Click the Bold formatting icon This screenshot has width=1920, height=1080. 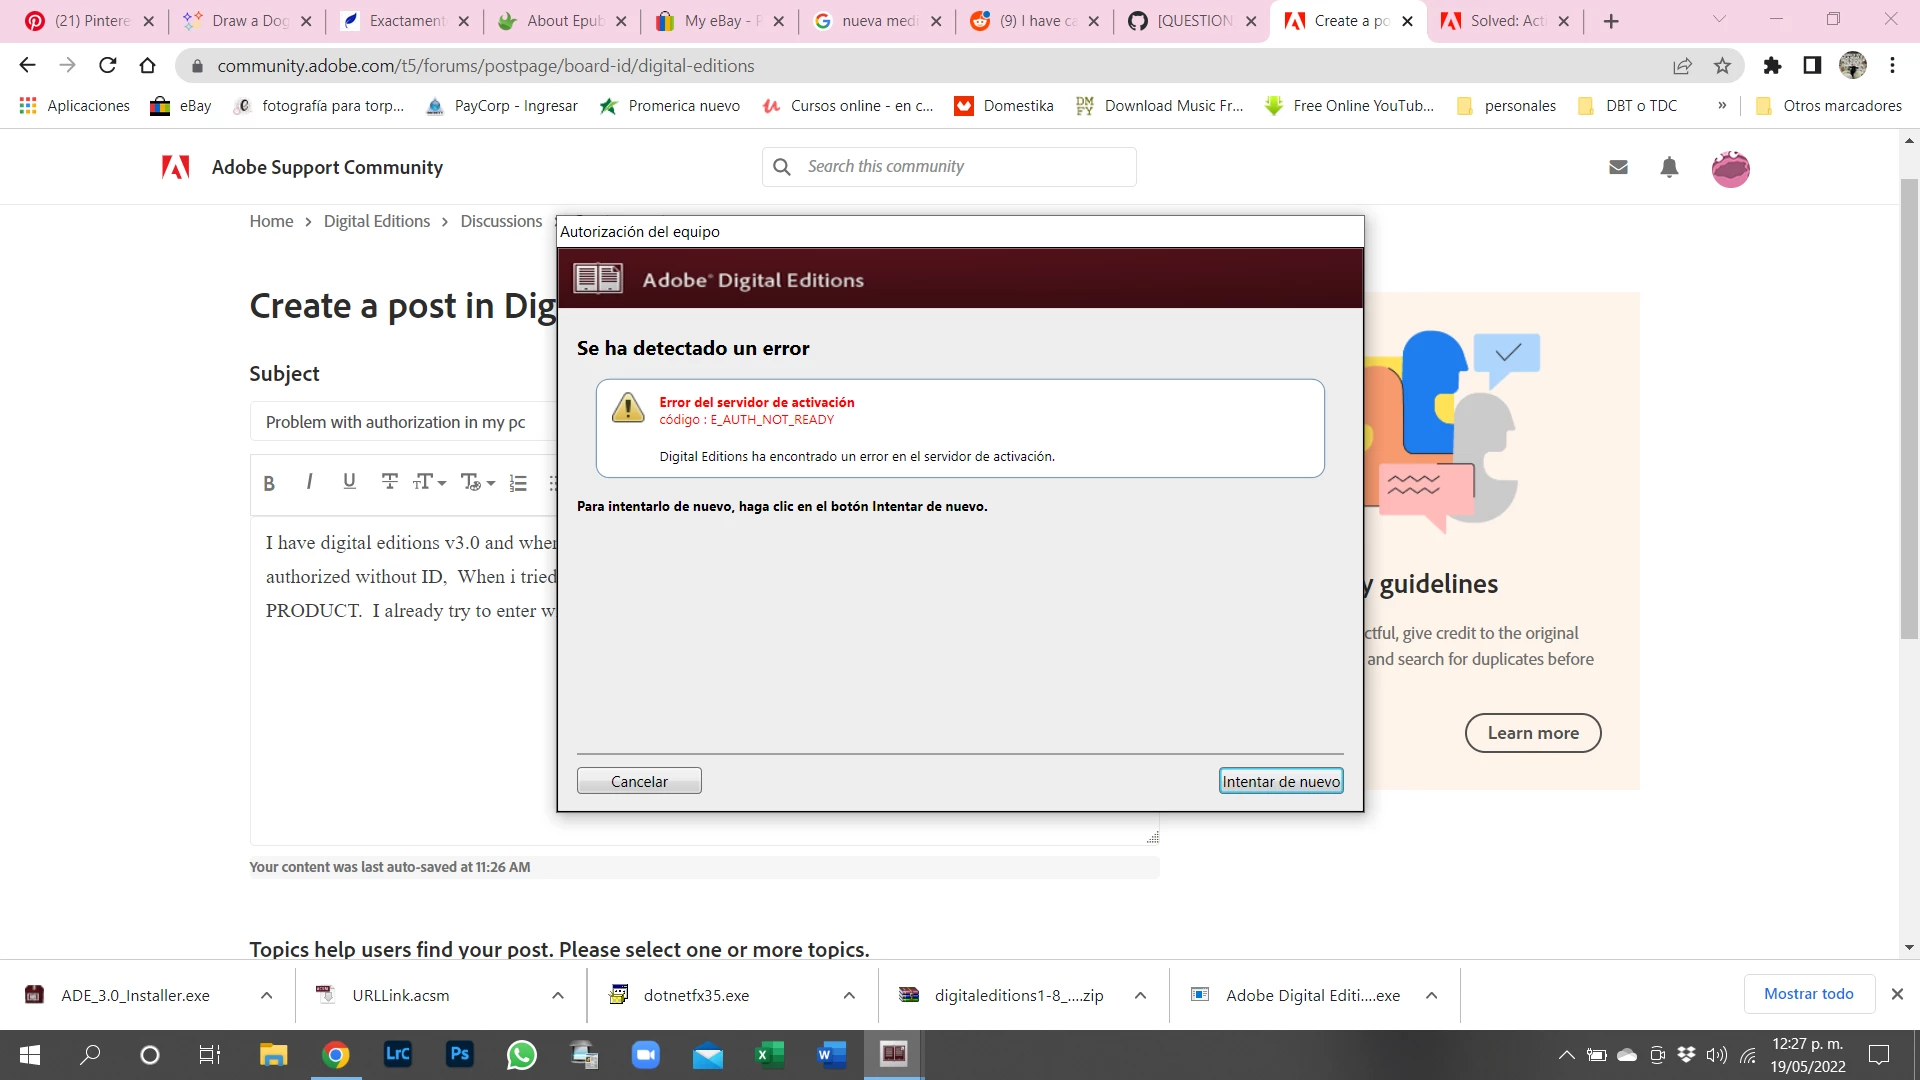(x=269, y=483)
